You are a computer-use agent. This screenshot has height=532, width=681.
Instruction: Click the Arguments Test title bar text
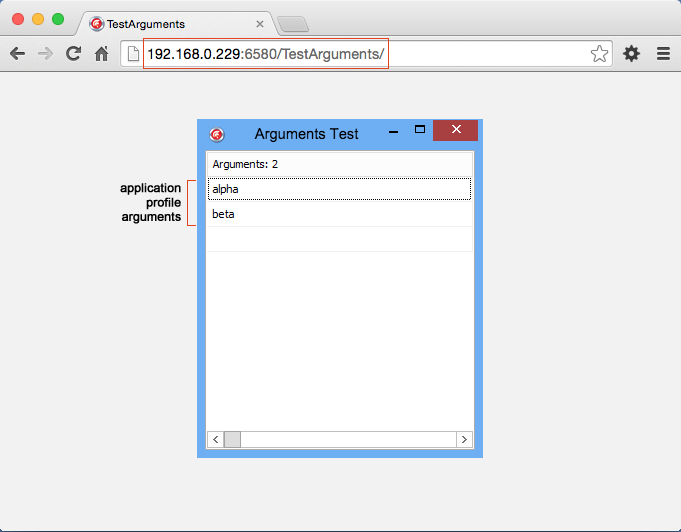(x=307, y=134)
